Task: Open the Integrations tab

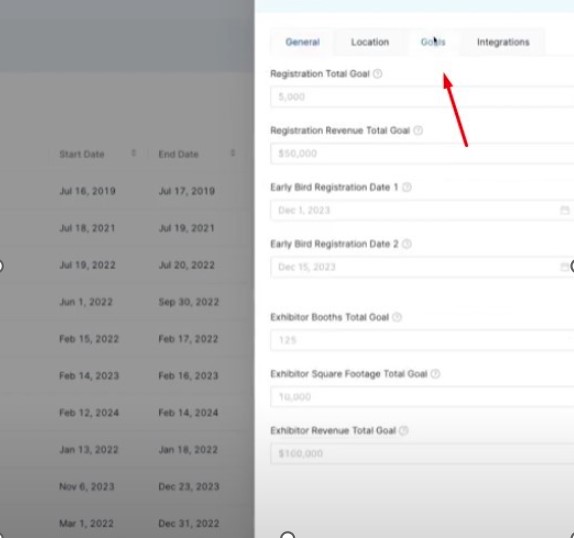Action: point(503,42)
